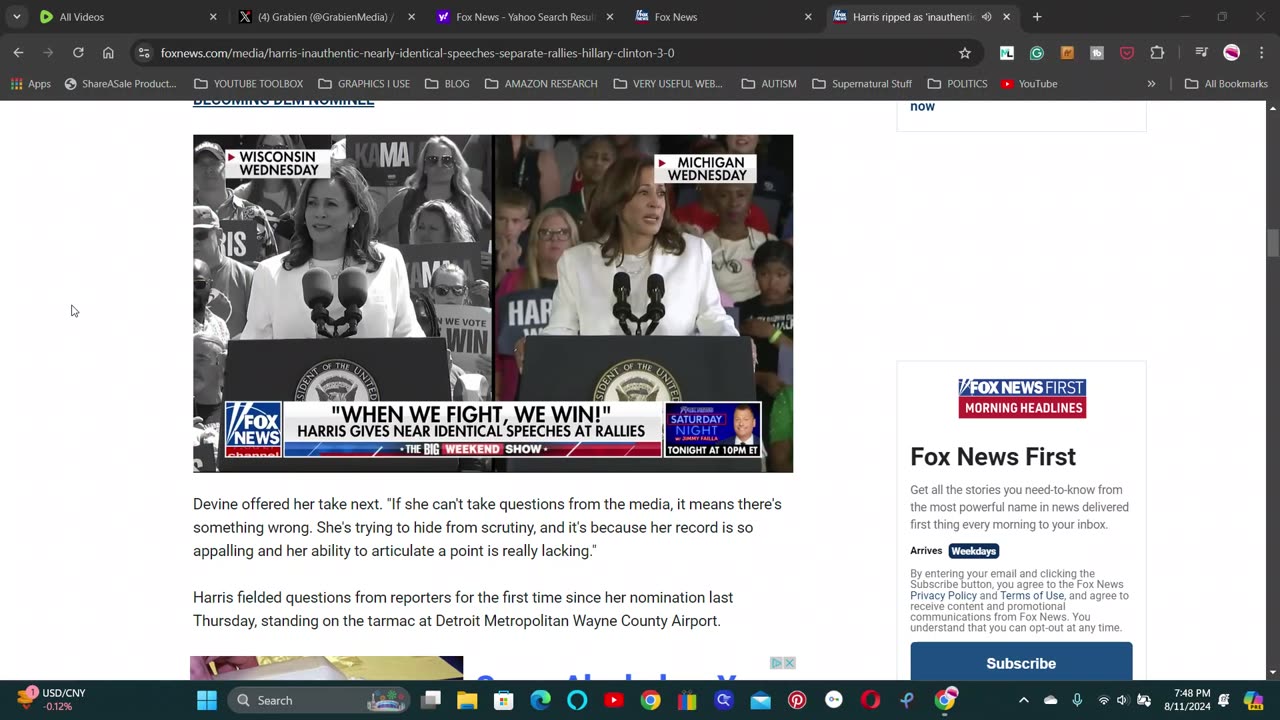
Task: Open the Harris speeches video thumbnail
Action: (x=493, y=303)
